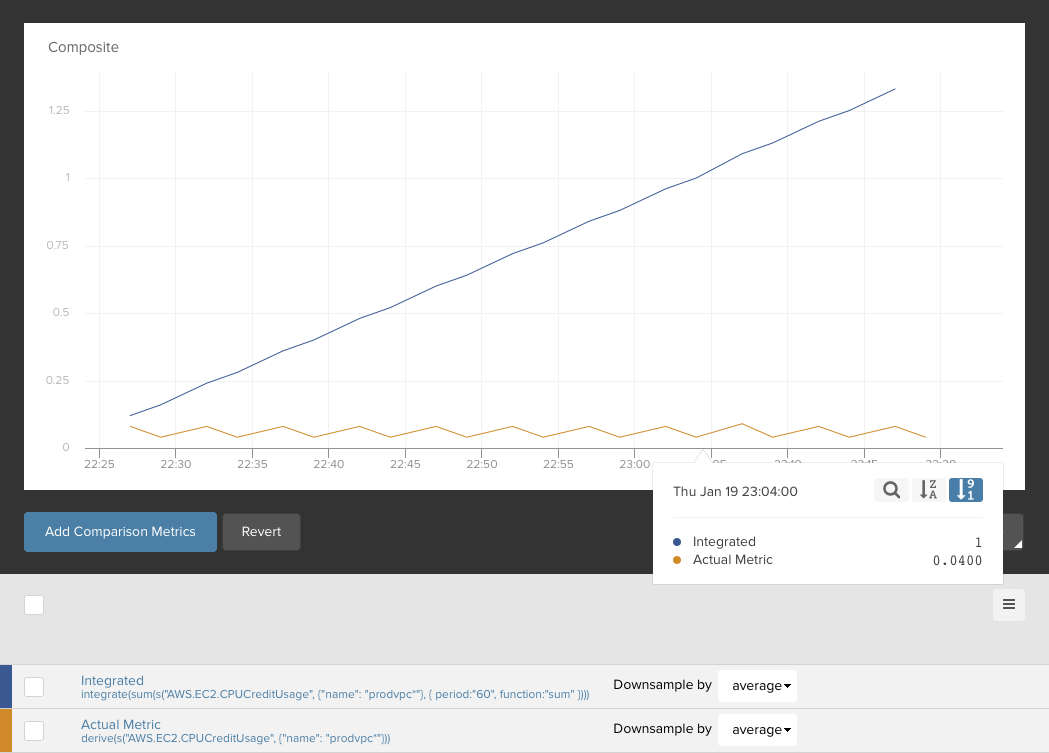This screenshot has height=753, width=1049.
Task: Click the derive(s(...)) expression text
Action: click(x=235, y=738)
